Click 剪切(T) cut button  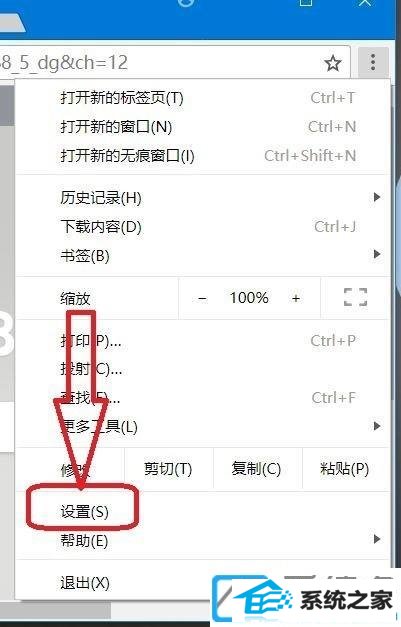(169, 469)
